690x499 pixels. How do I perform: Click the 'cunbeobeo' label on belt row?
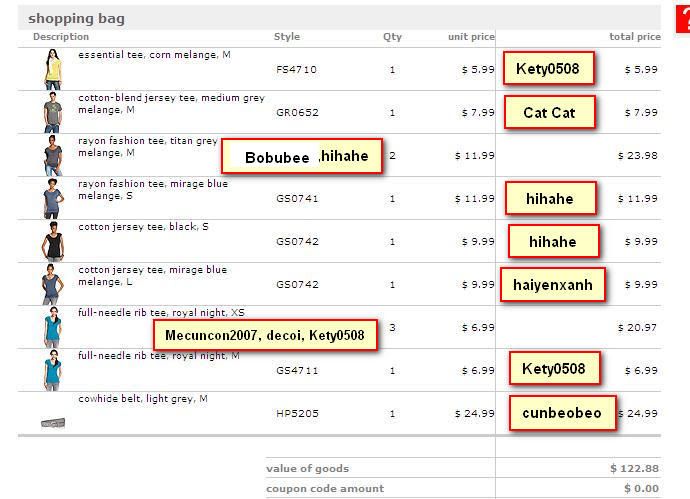[x=561, y=413]
